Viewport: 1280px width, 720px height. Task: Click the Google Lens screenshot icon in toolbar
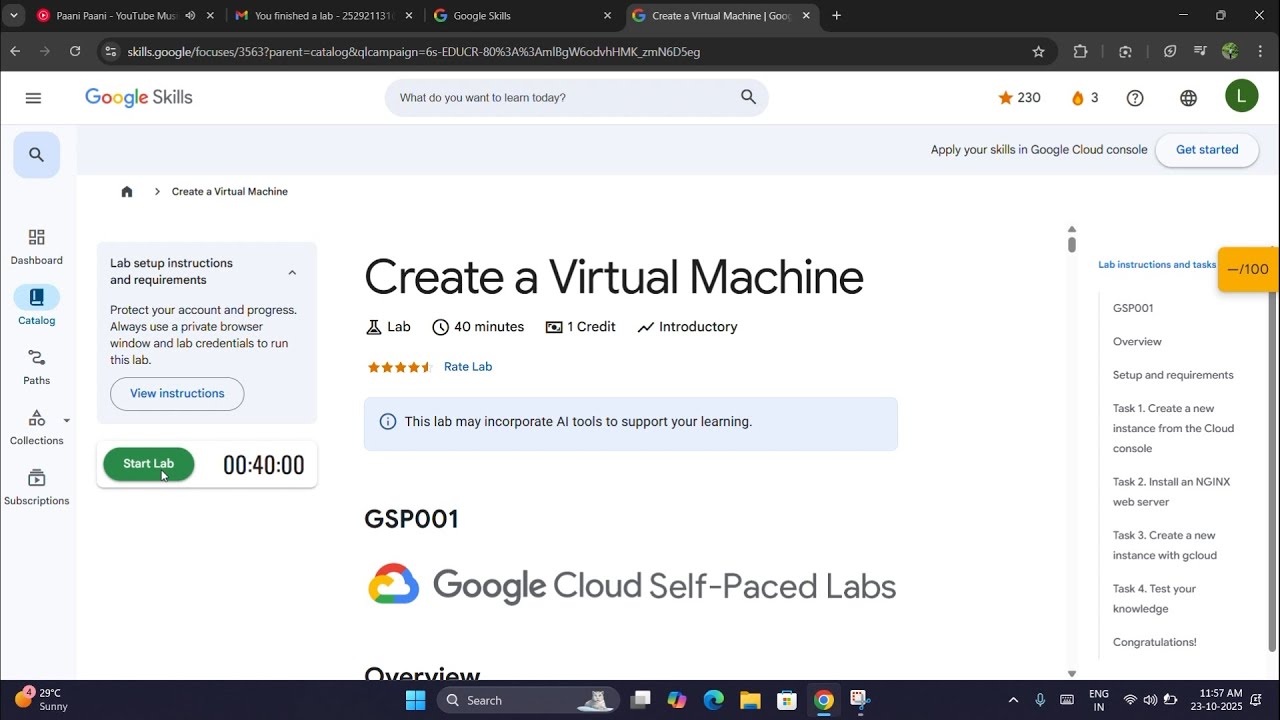tap(1125, 52)
